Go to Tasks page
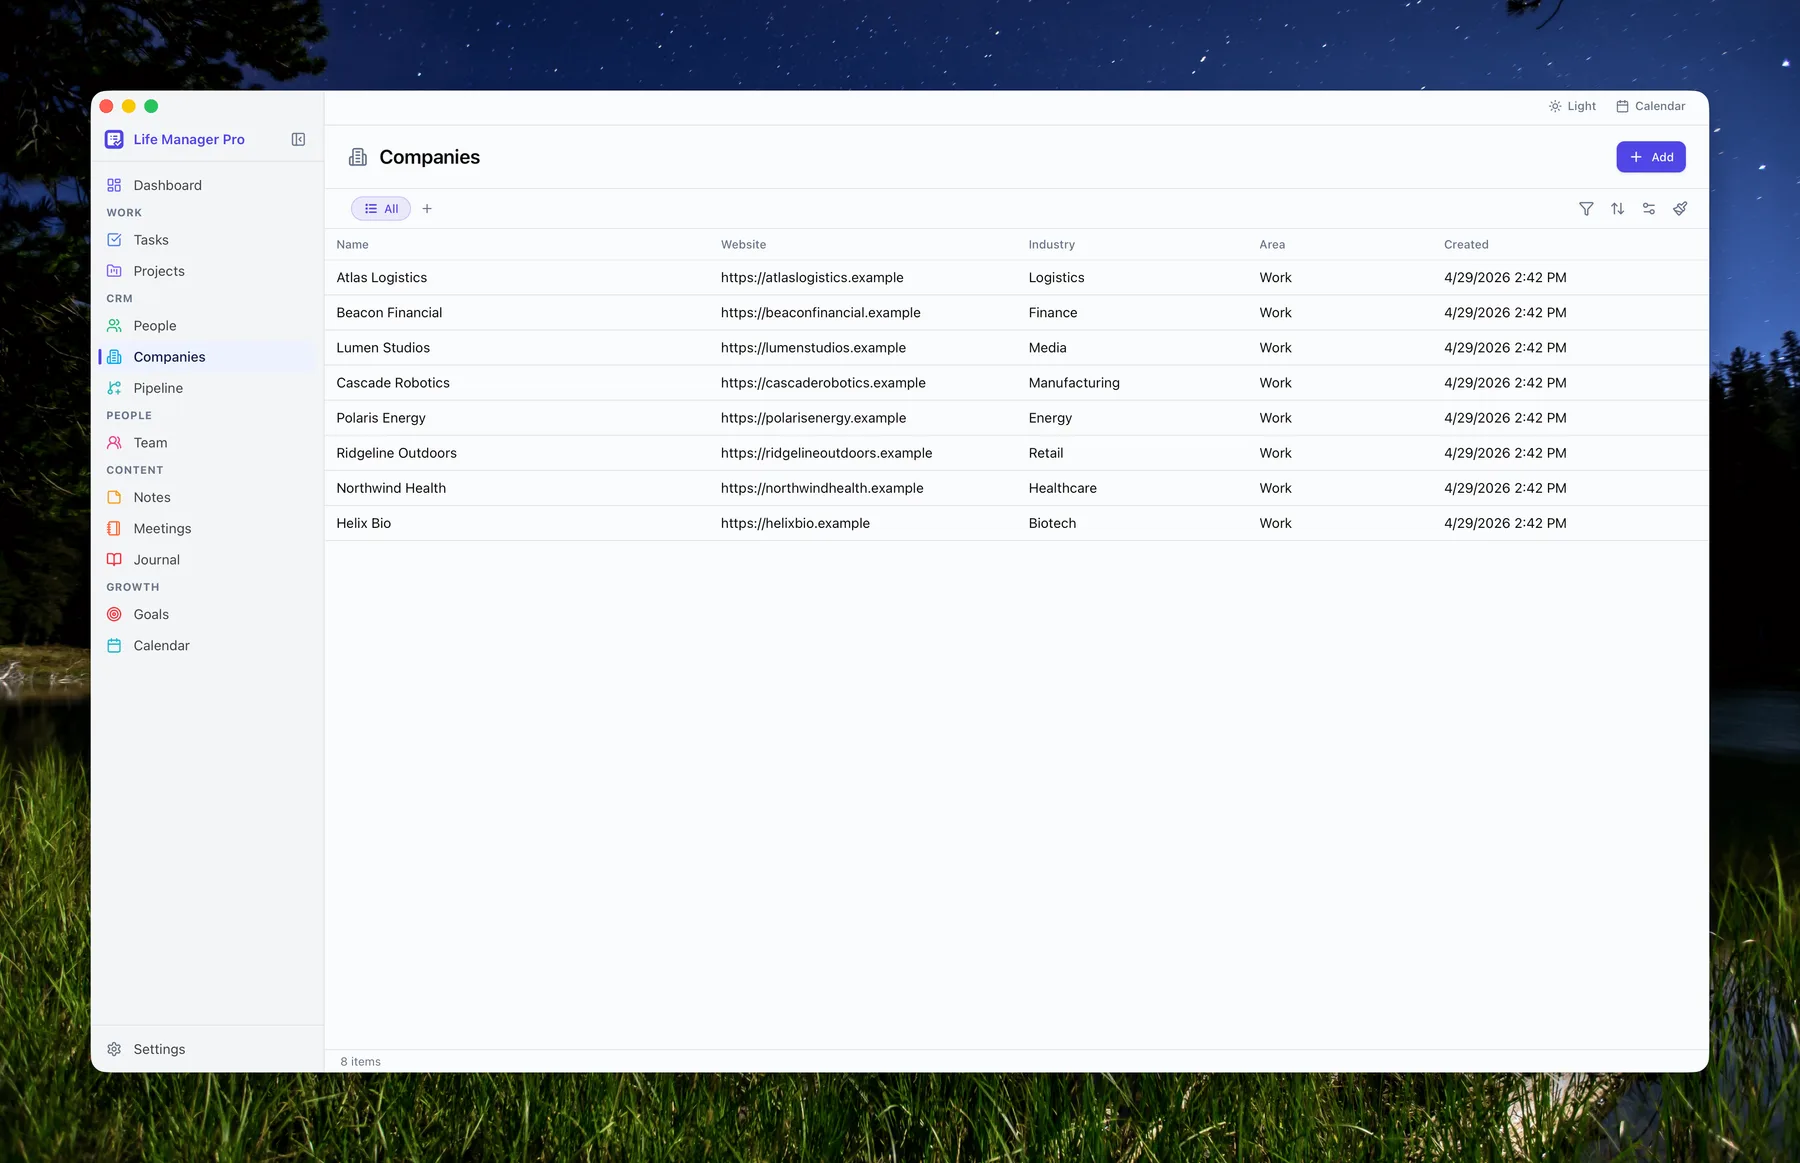Image resolution: width=1800 pixels, height=1163 pixels. (151, 240)
